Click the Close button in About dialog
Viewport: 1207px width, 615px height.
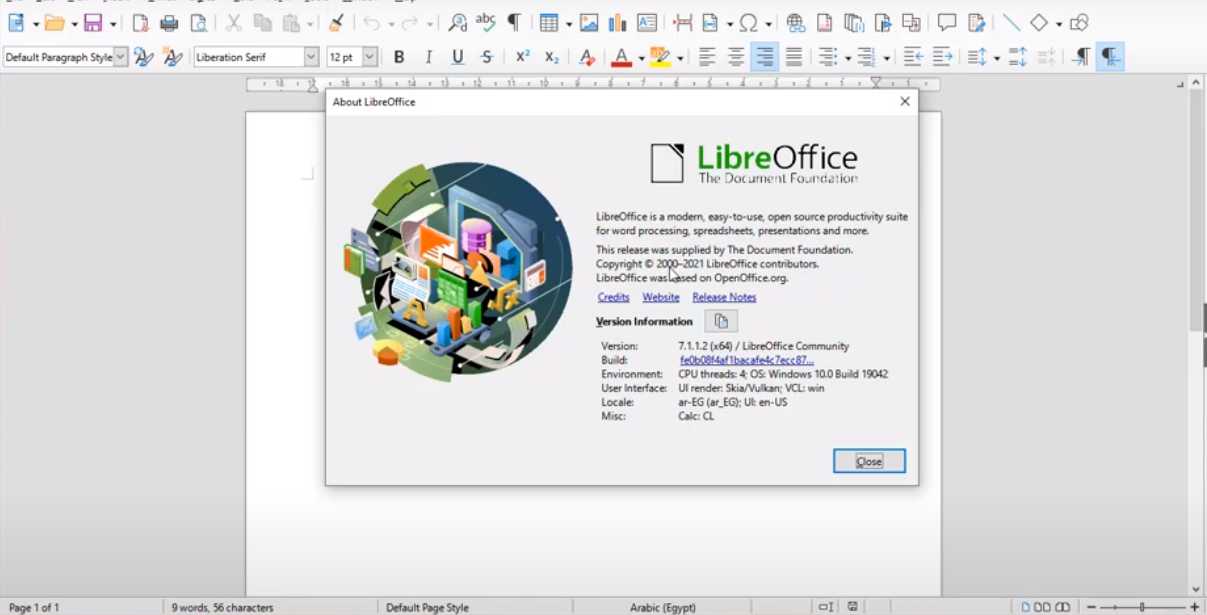[x=869, y=461]
